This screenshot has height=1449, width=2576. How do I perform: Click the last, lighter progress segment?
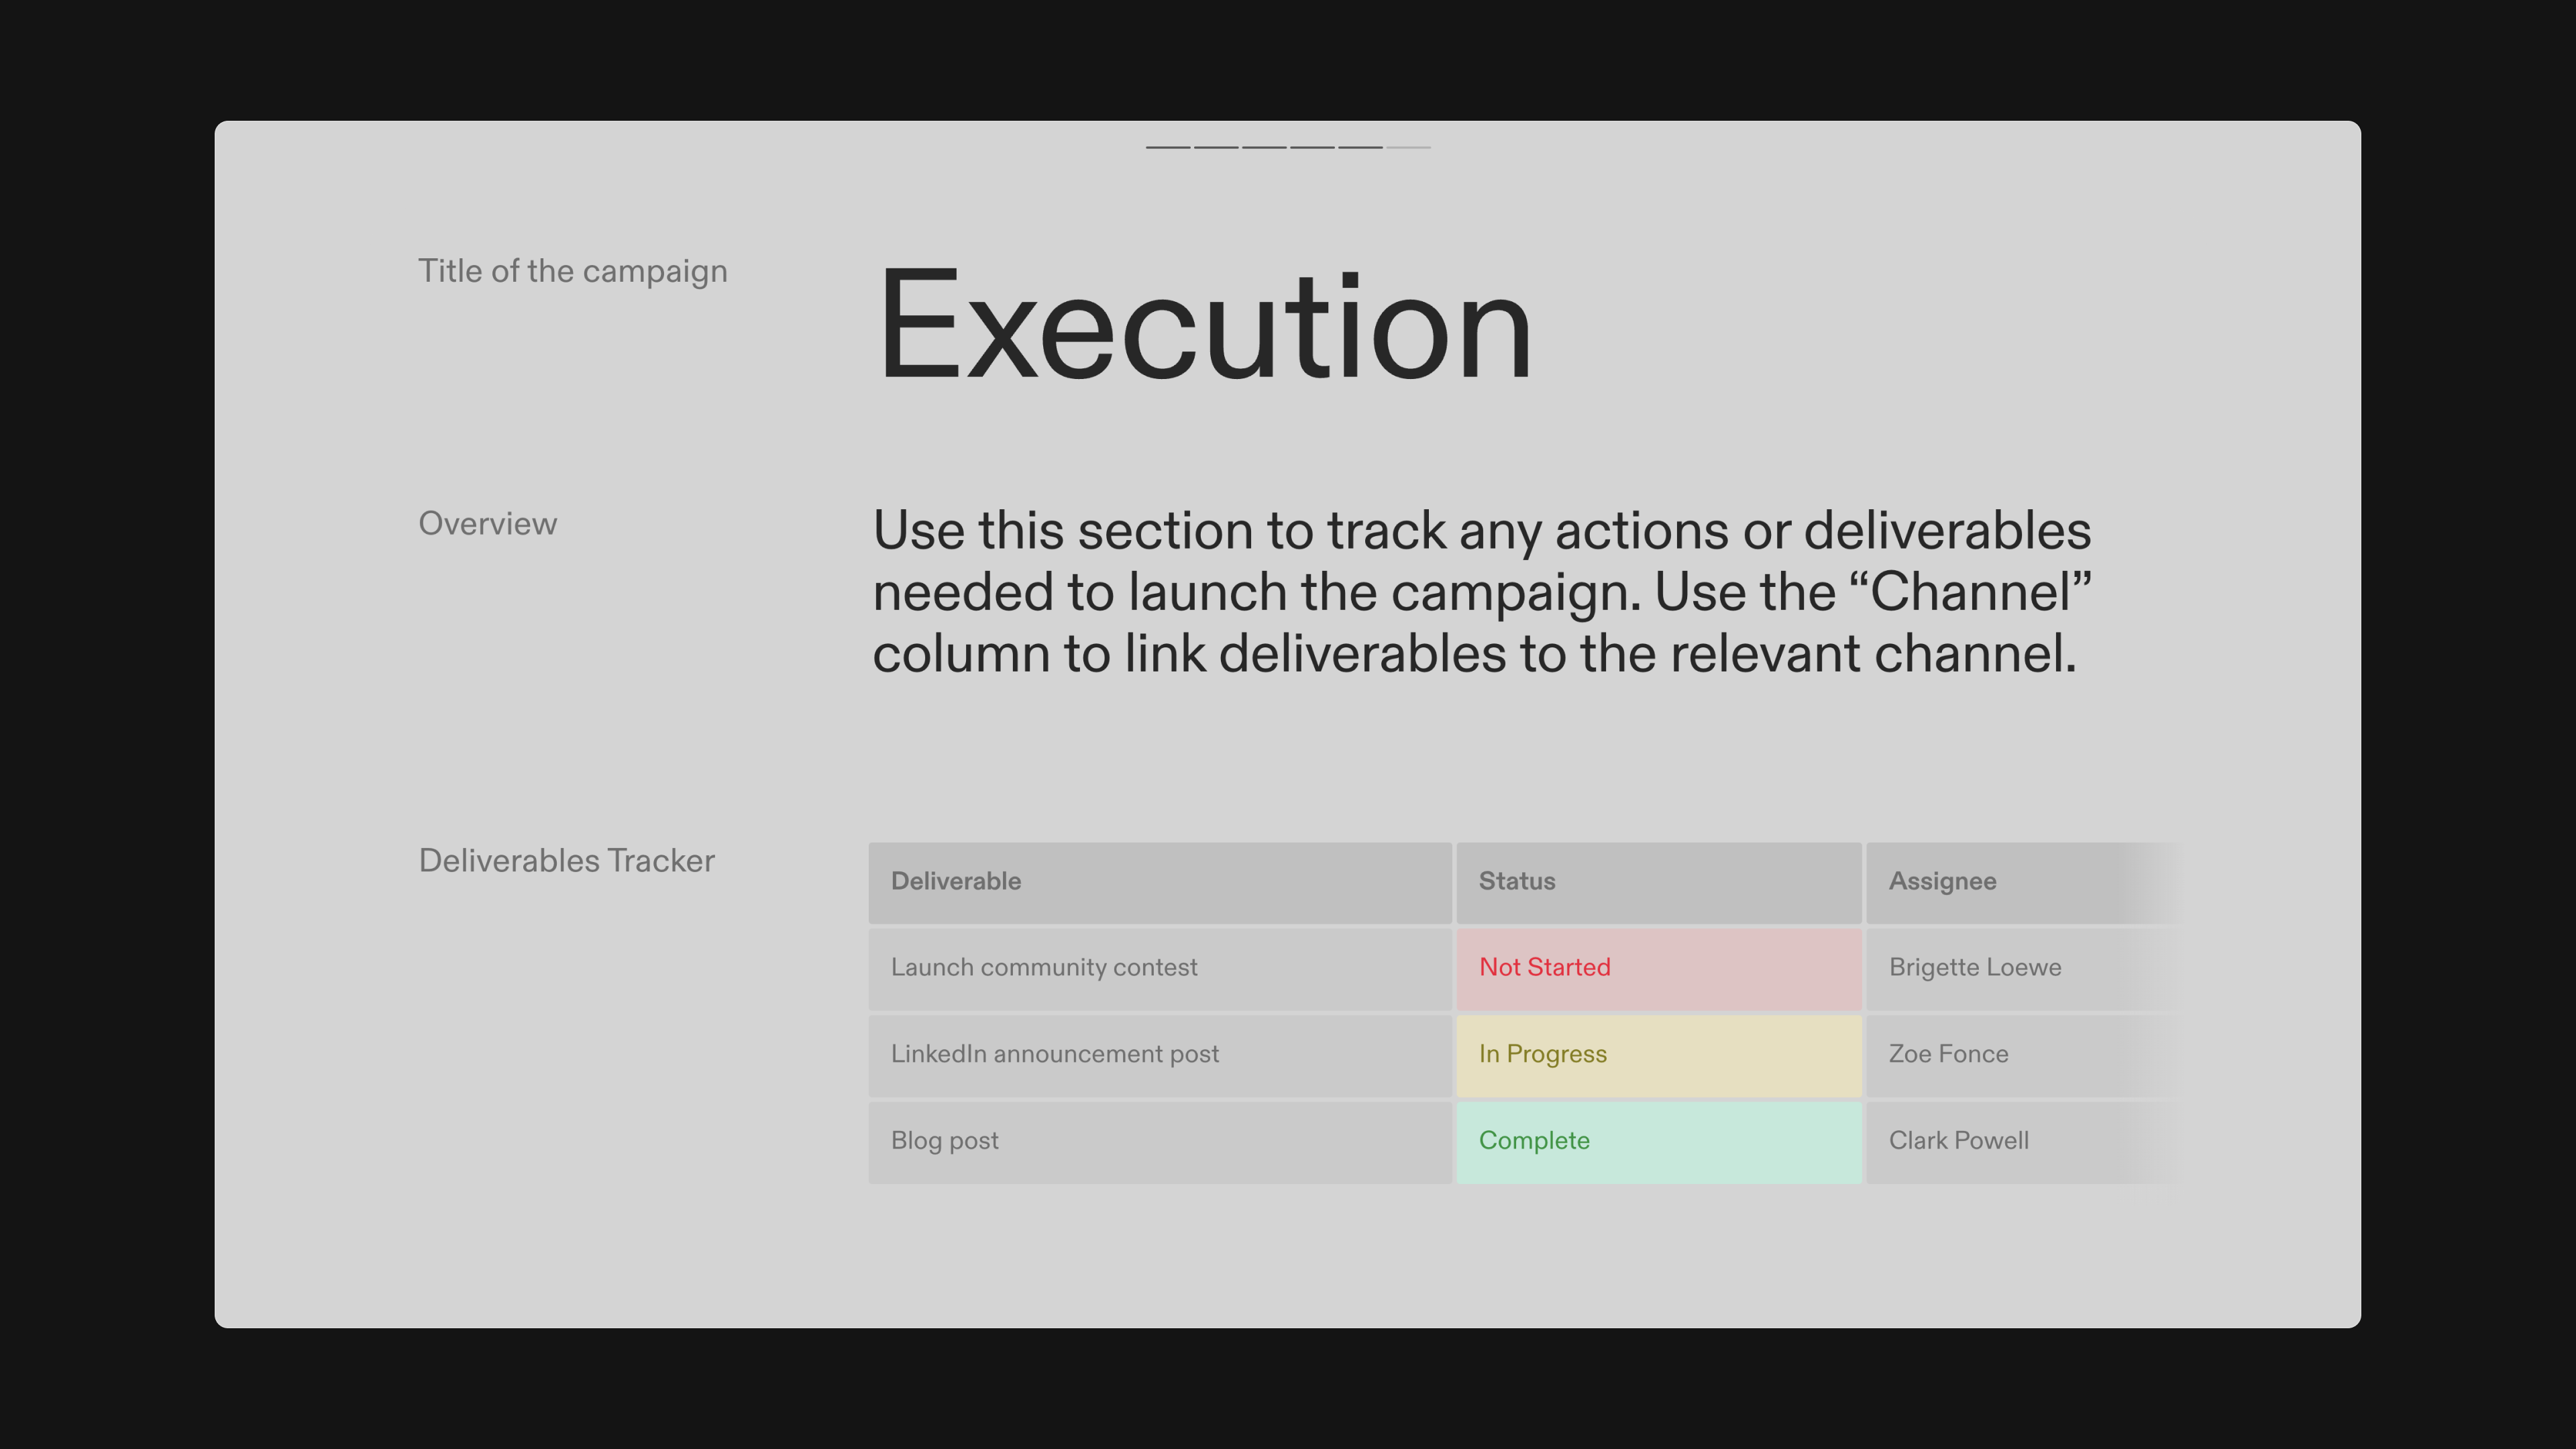1409,147
